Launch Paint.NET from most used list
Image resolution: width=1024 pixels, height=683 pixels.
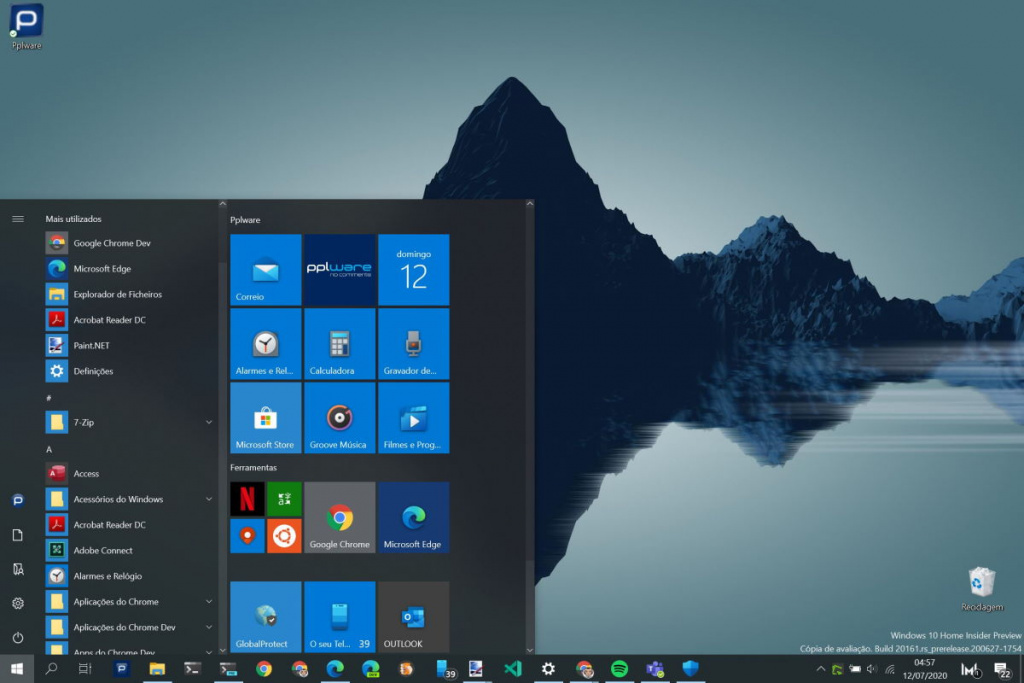coord(90,345)
